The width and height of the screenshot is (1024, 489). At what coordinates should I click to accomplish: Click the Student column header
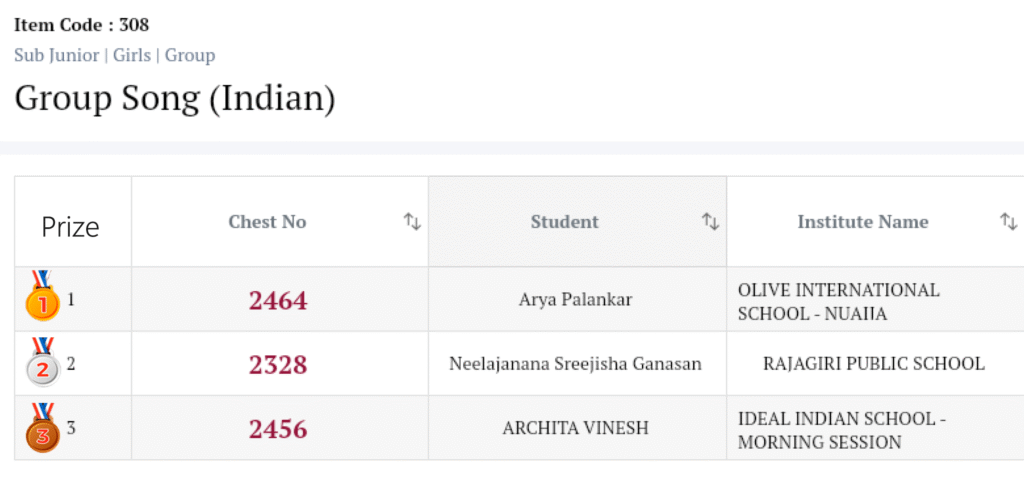point(564,222)
